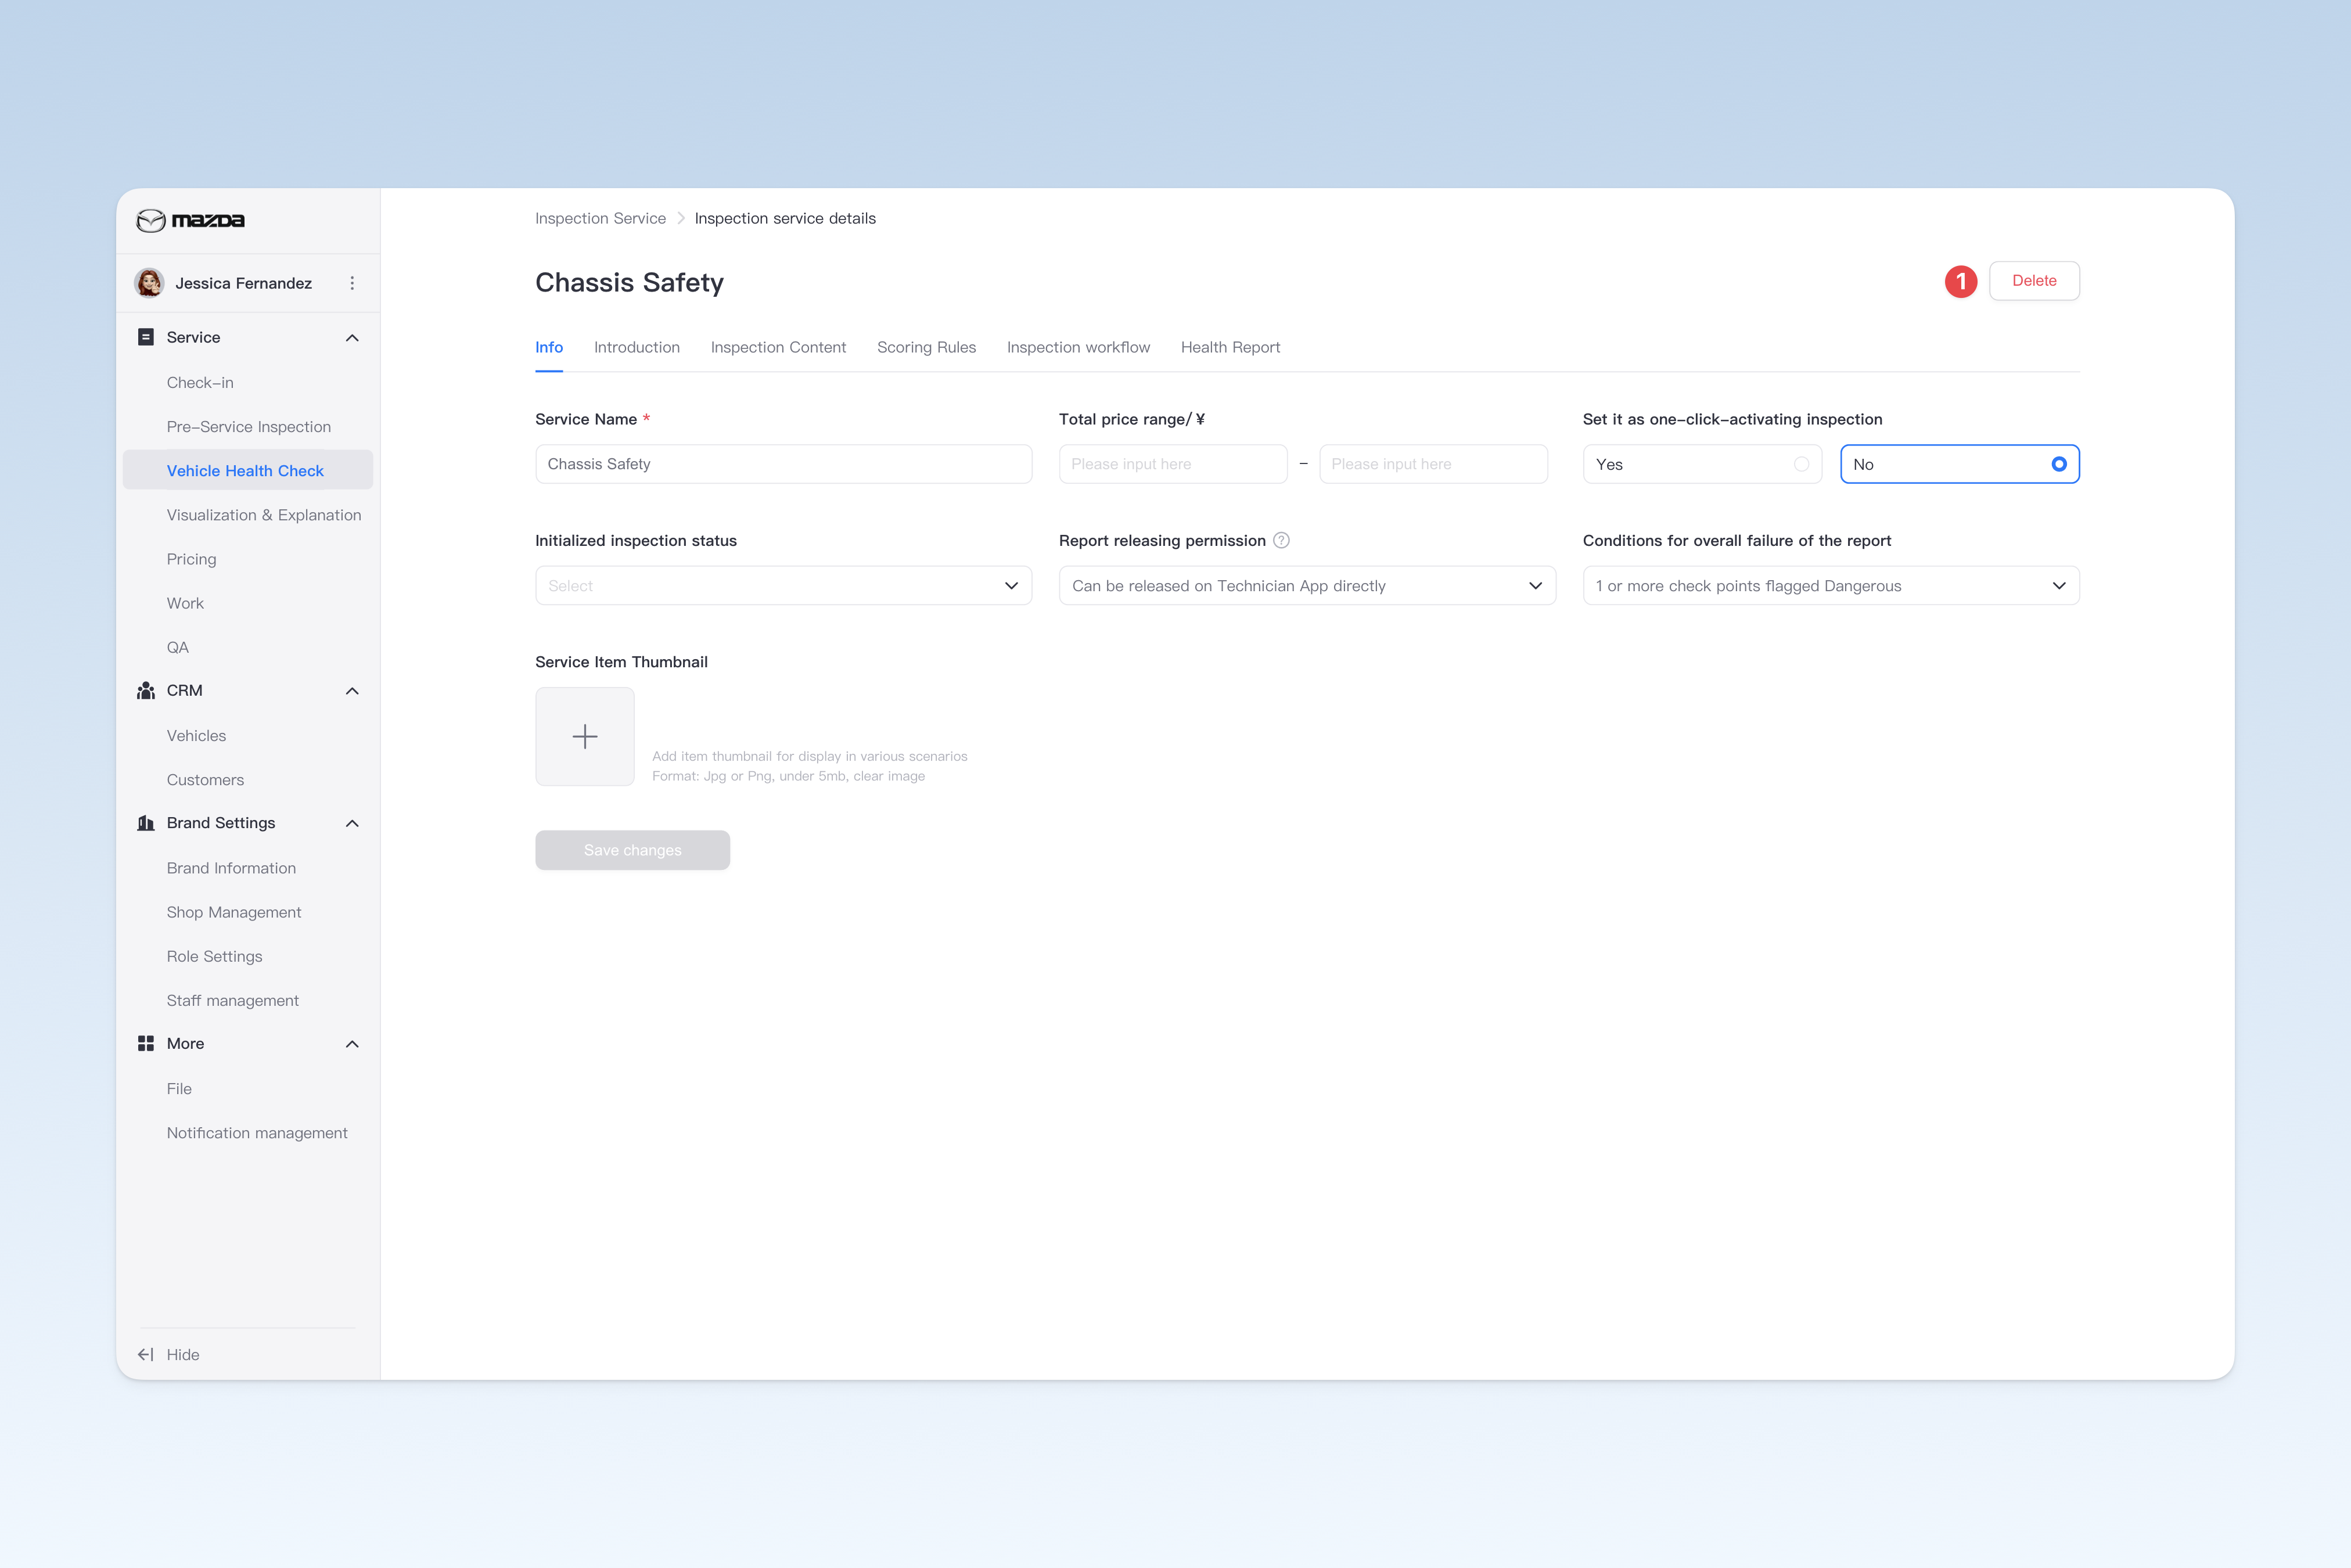Click the Mazda logo icon
Viewport: 2351px width, 1568px height.
[x=151, y=220]
